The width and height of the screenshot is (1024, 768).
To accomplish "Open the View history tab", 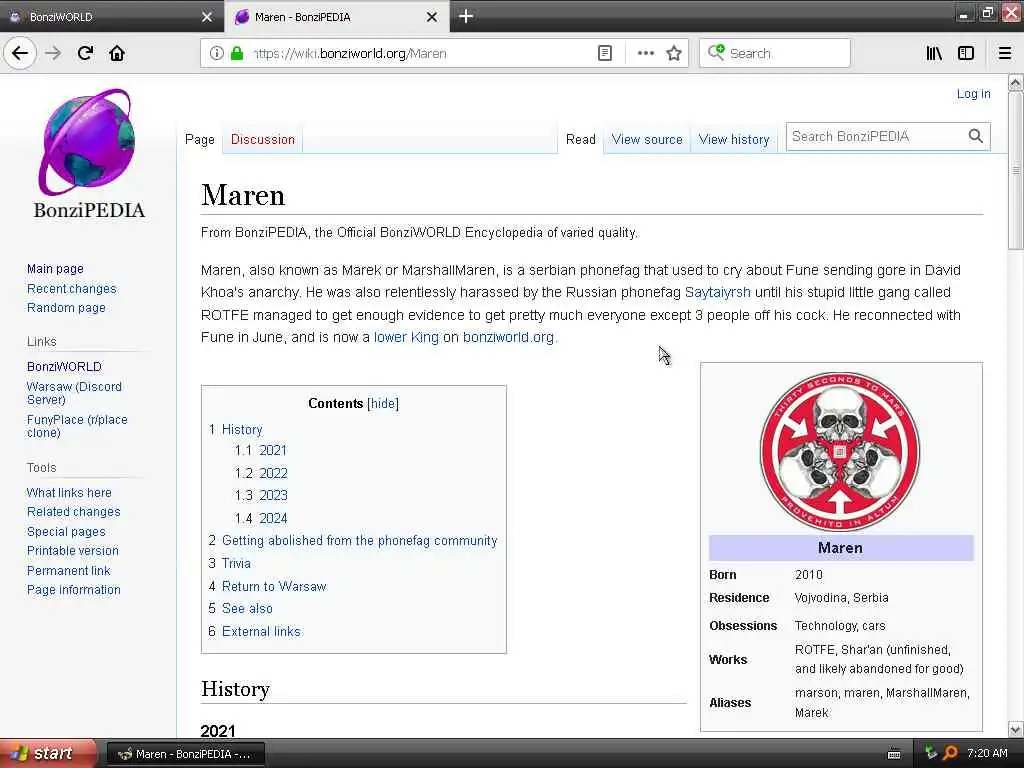I will coord(733,139).
